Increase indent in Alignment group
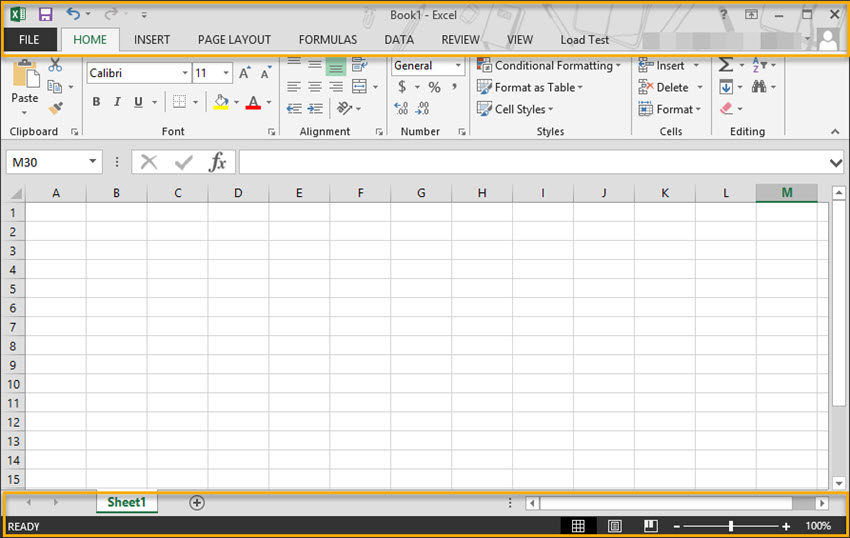The image size is (850, 538). [315, 109]
